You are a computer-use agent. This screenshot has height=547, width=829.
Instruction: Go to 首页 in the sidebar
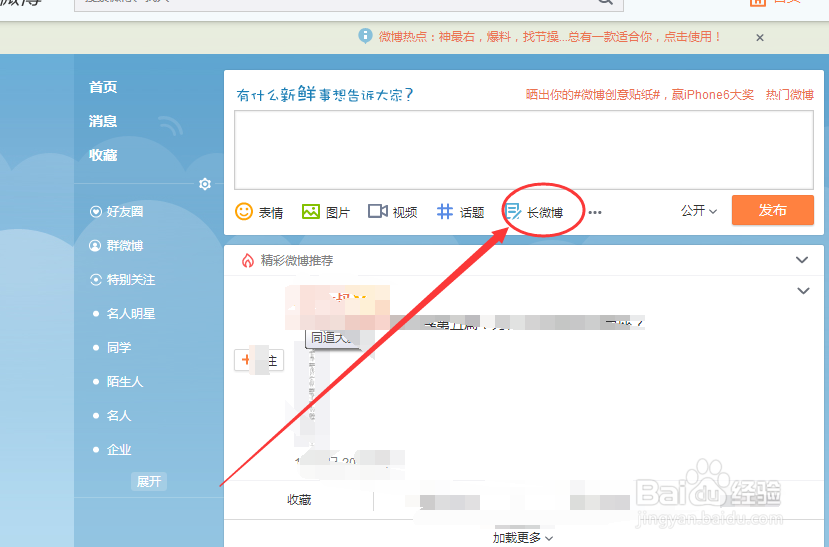[x=103, y=87]
